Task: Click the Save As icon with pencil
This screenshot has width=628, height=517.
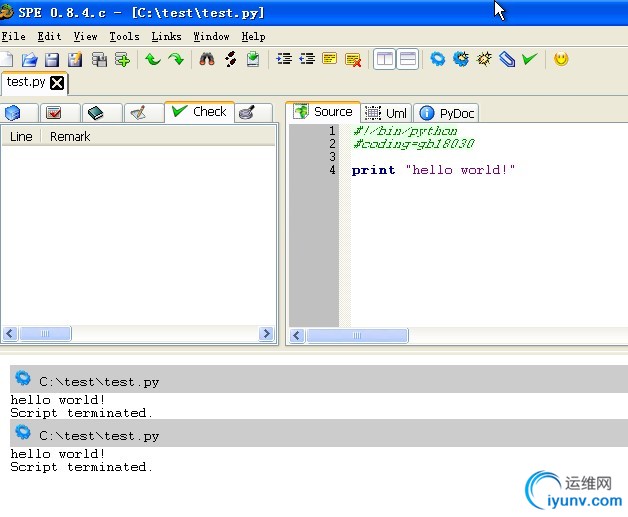Action: pos(75,59)
